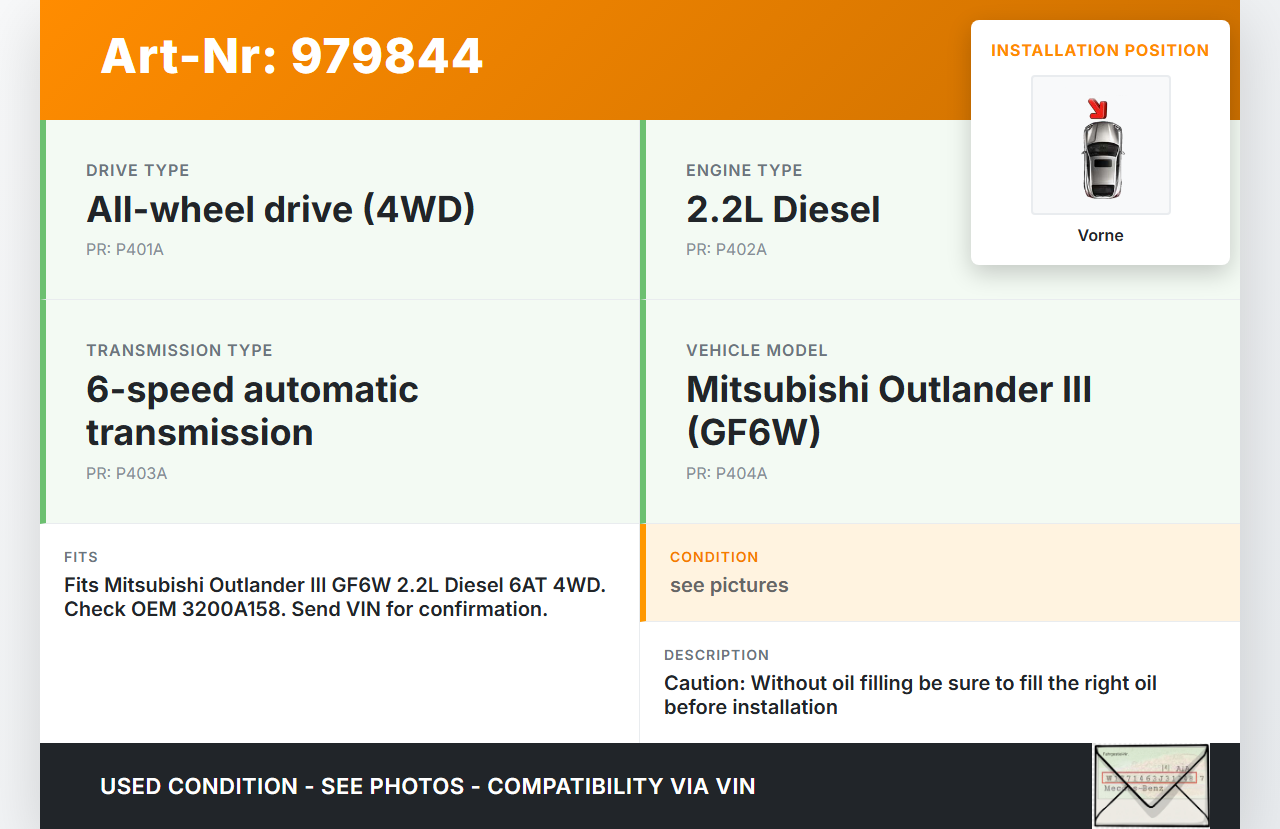Click the red arrow on car image
The width and height of the screenshot is (1280, 829).
pyautogui.click(x=1098, y=108)
